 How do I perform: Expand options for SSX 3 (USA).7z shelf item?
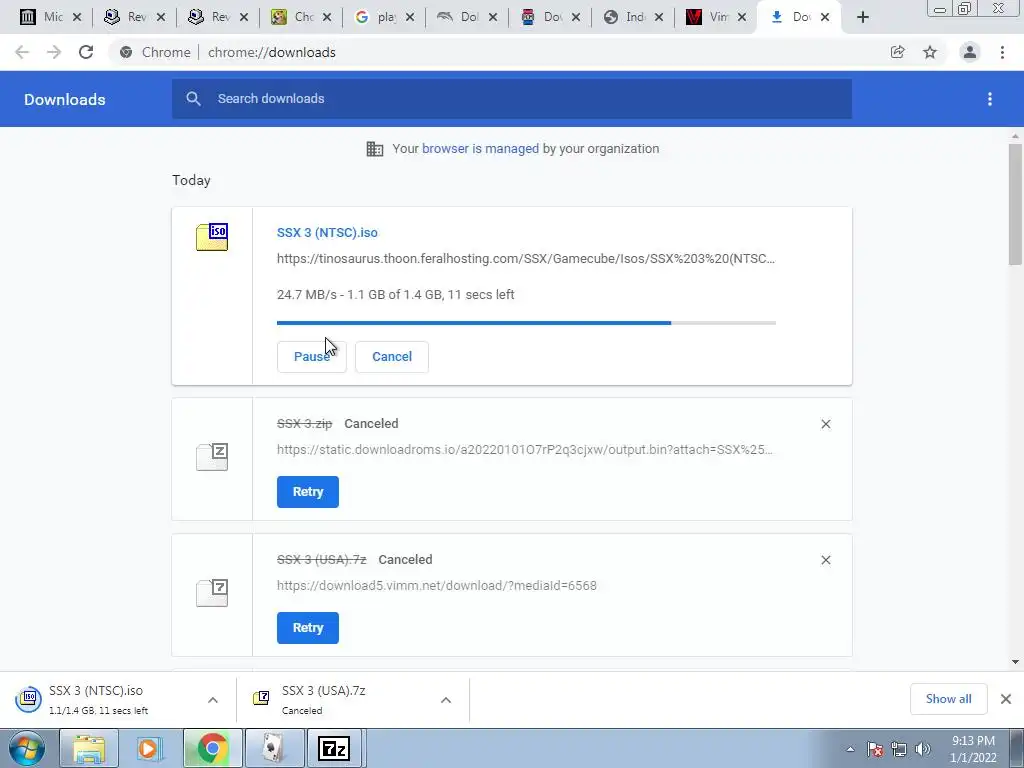[x=446, y=700]
